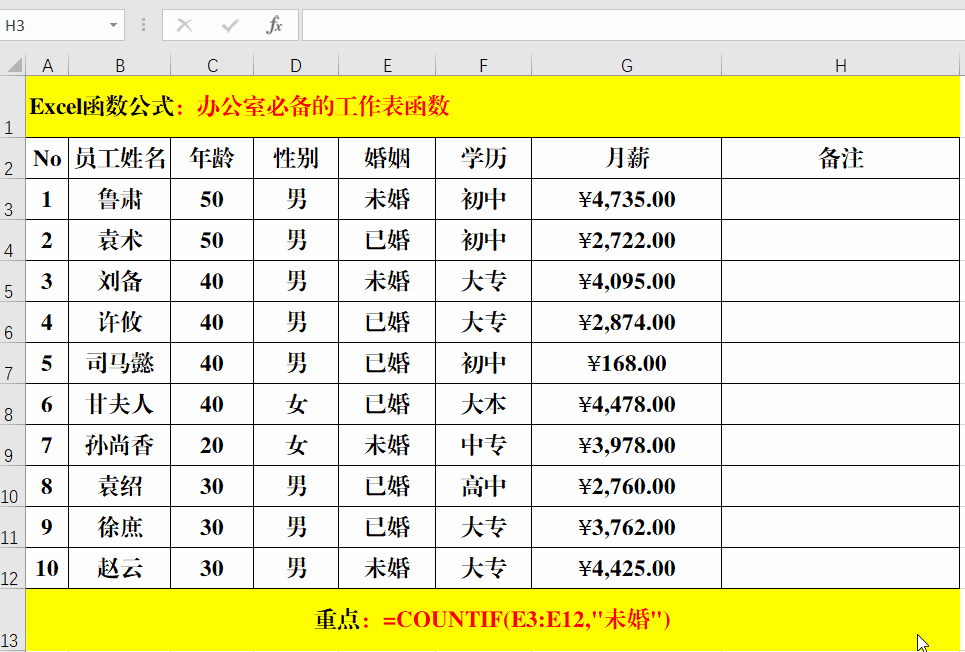965x652 pixels.
Task: Select the name cell '袁术'
Action: (119, 240)
